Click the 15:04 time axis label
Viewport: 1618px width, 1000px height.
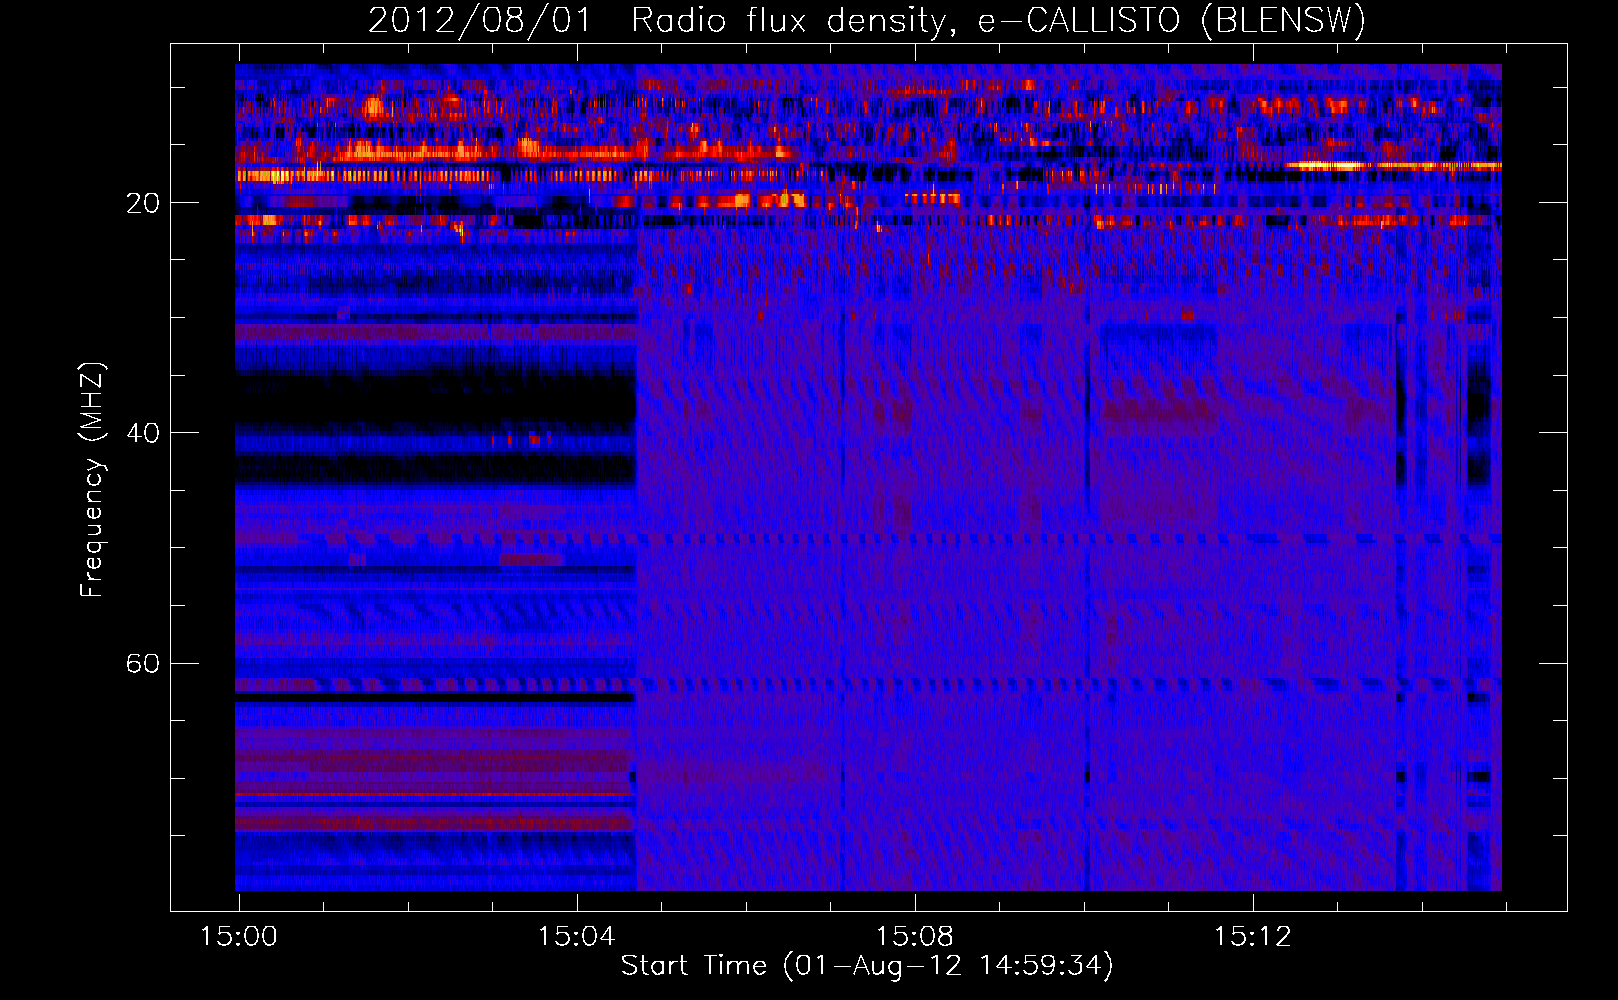577,937
